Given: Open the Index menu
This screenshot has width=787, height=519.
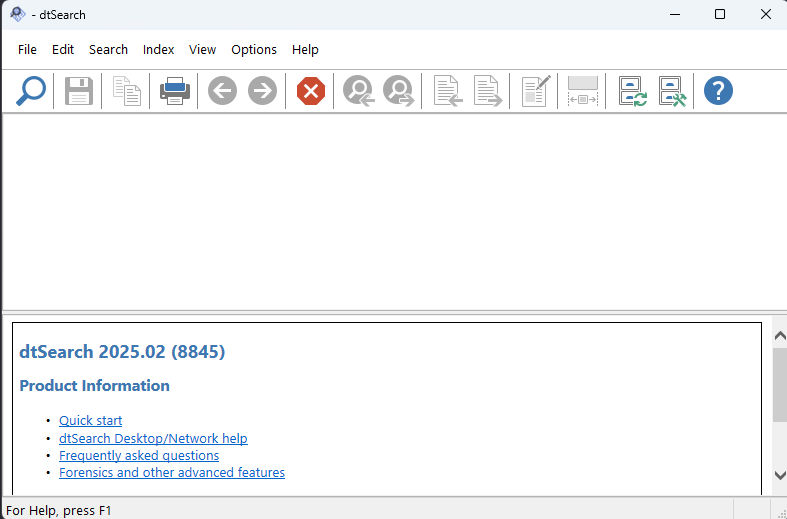Looking at the screenshot, I should 159,50.
